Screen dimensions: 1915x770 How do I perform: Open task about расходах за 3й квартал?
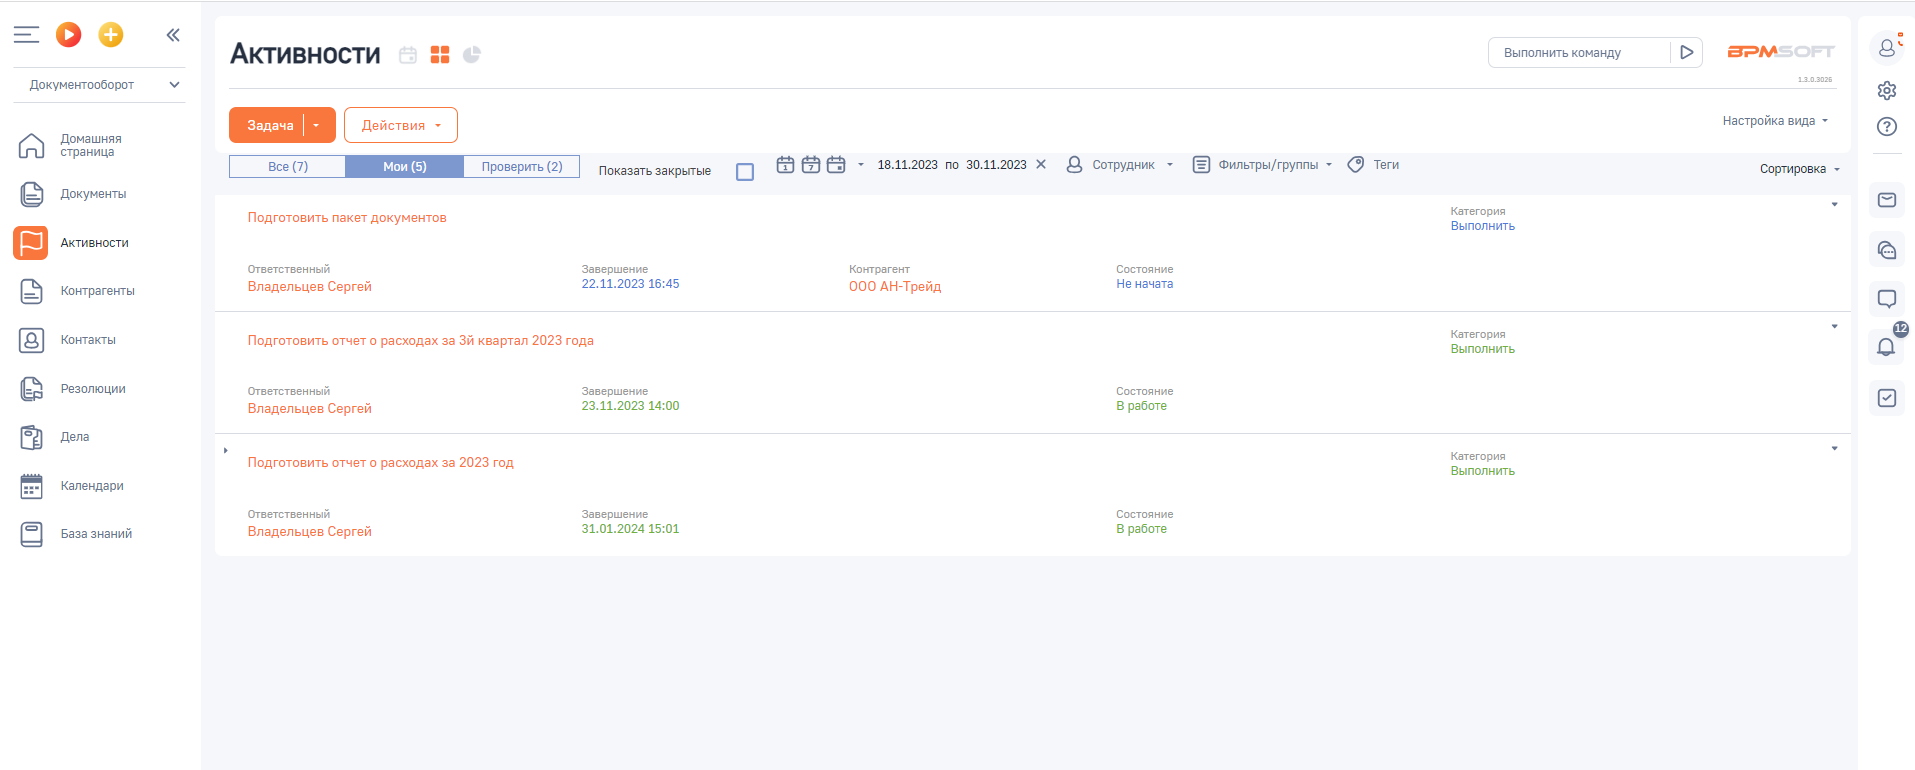pyautogui.click(x=421, y=341)
